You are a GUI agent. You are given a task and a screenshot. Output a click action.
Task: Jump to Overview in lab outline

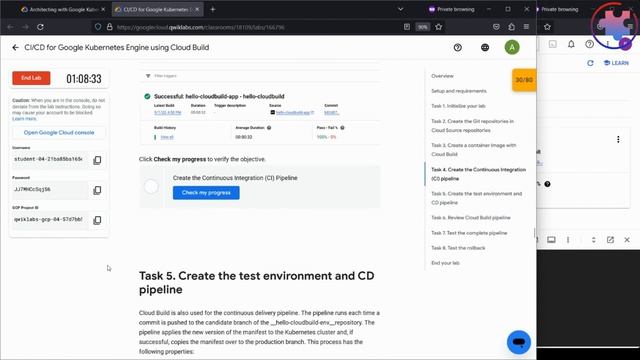click(442, 76)
